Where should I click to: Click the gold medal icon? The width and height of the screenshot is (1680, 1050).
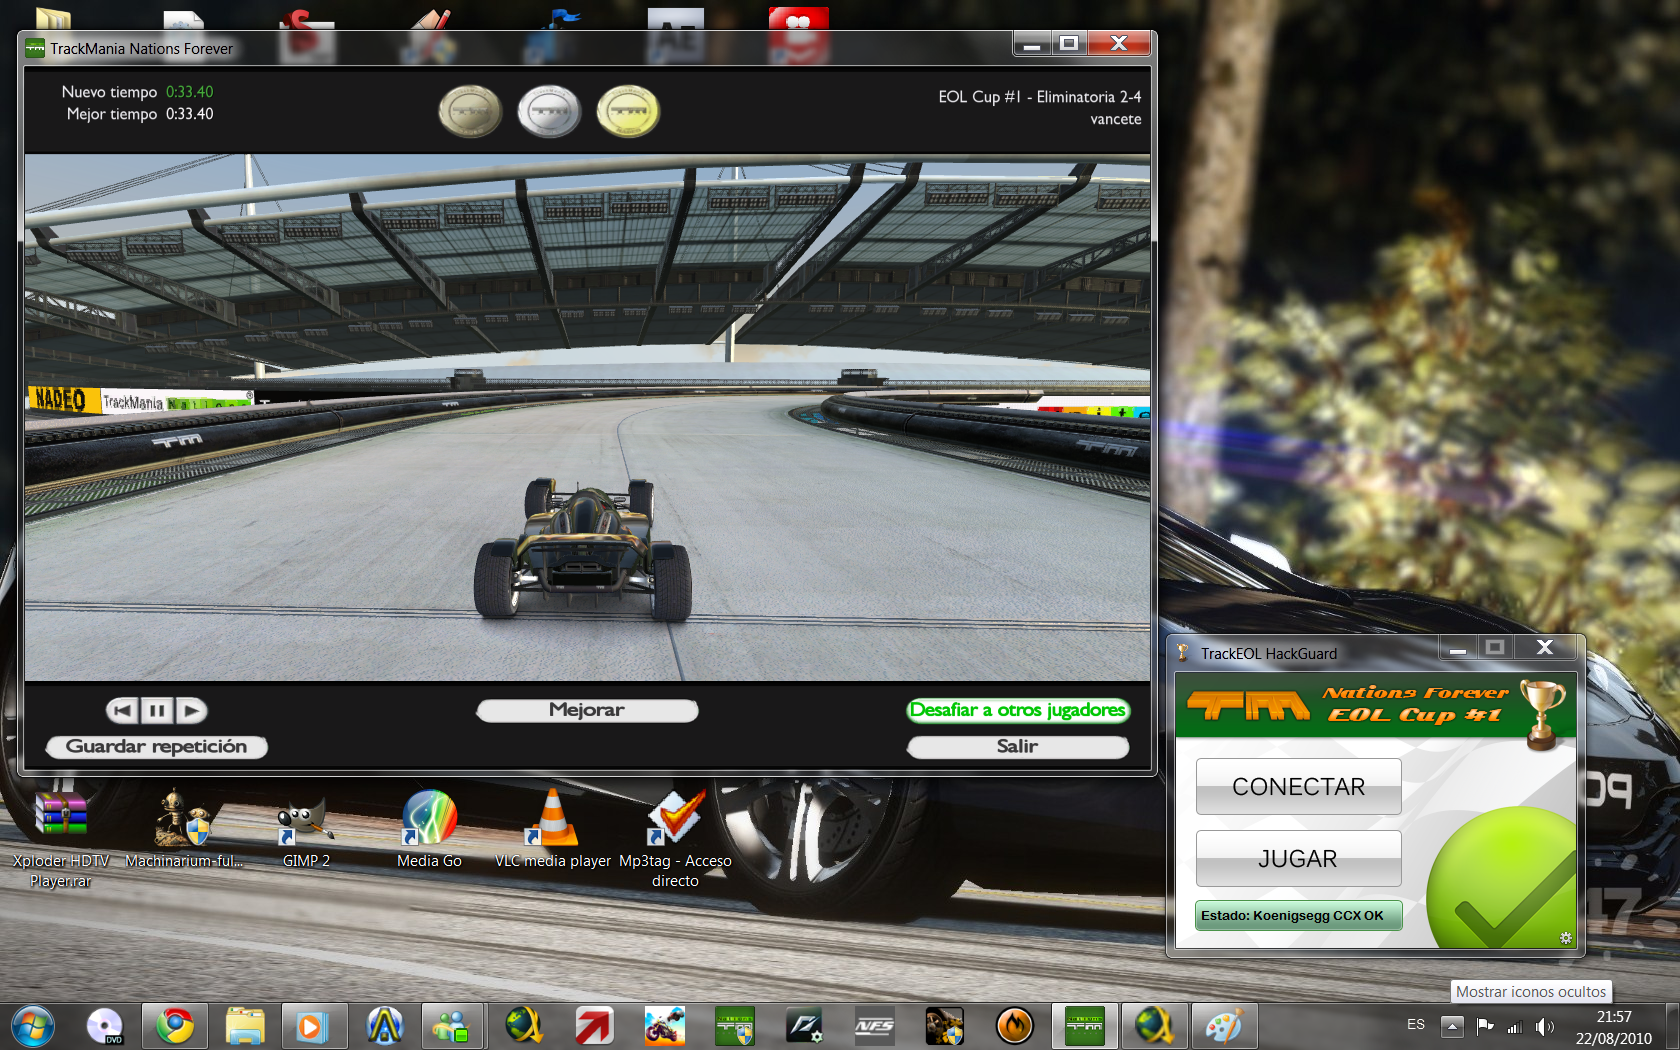pos(628,110)
